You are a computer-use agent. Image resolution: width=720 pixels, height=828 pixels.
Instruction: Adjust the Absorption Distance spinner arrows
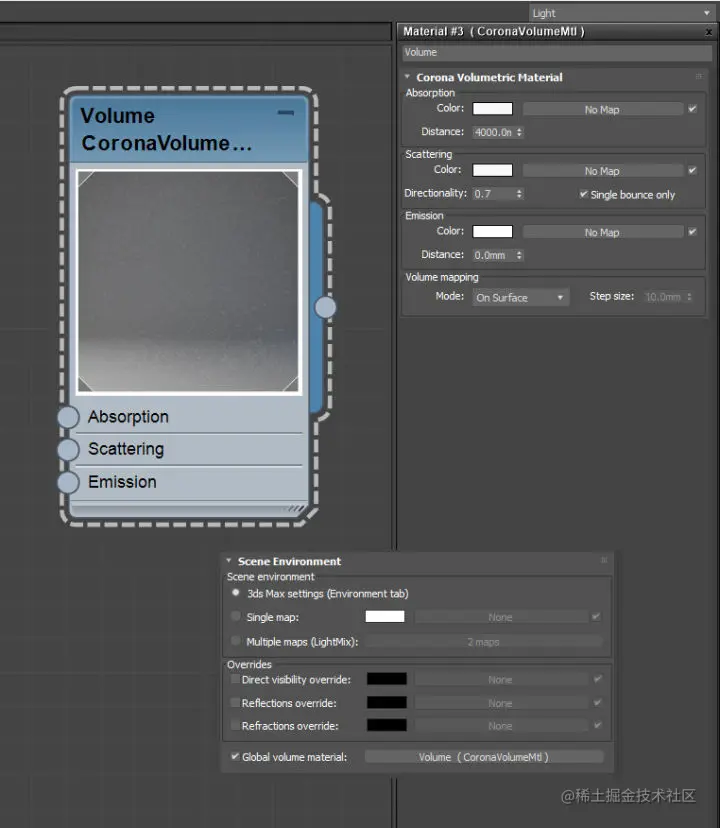click(519, 132)
